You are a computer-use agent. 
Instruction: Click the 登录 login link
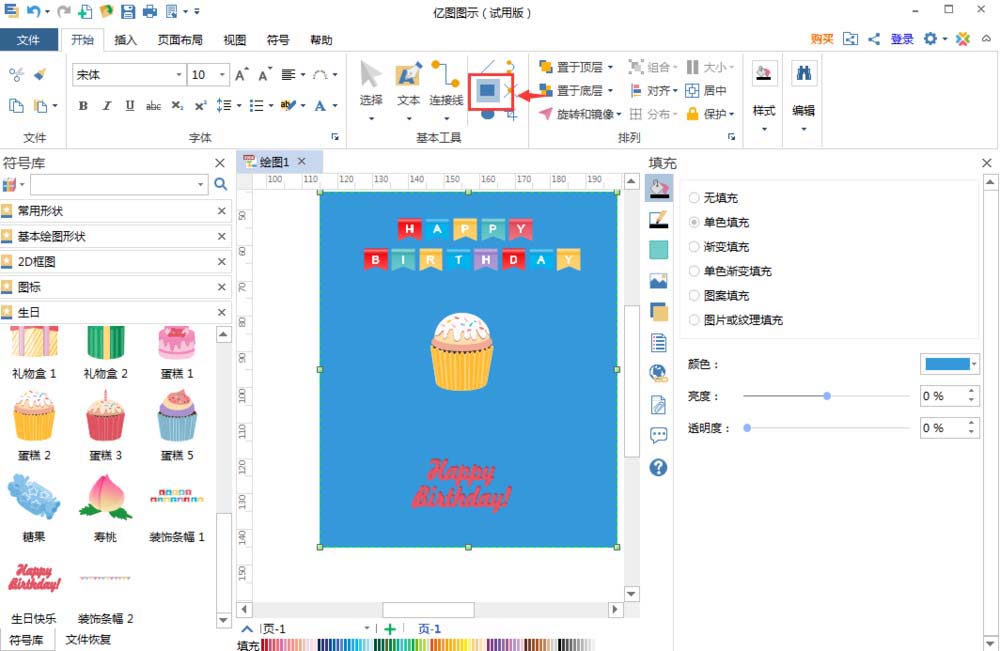(x=901, y=40)
